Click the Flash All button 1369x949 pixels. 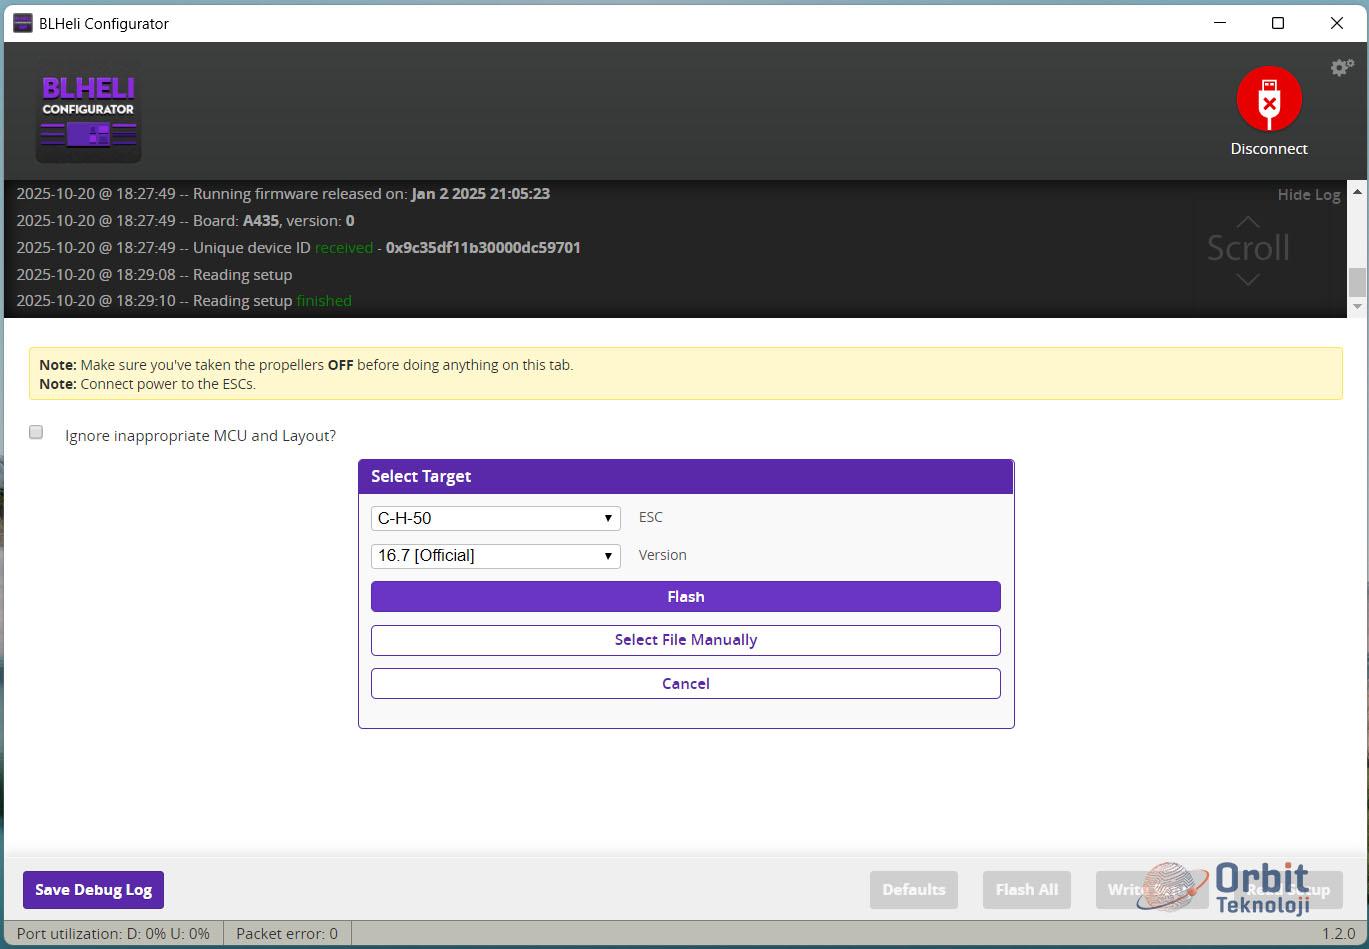coord(1026,890)
